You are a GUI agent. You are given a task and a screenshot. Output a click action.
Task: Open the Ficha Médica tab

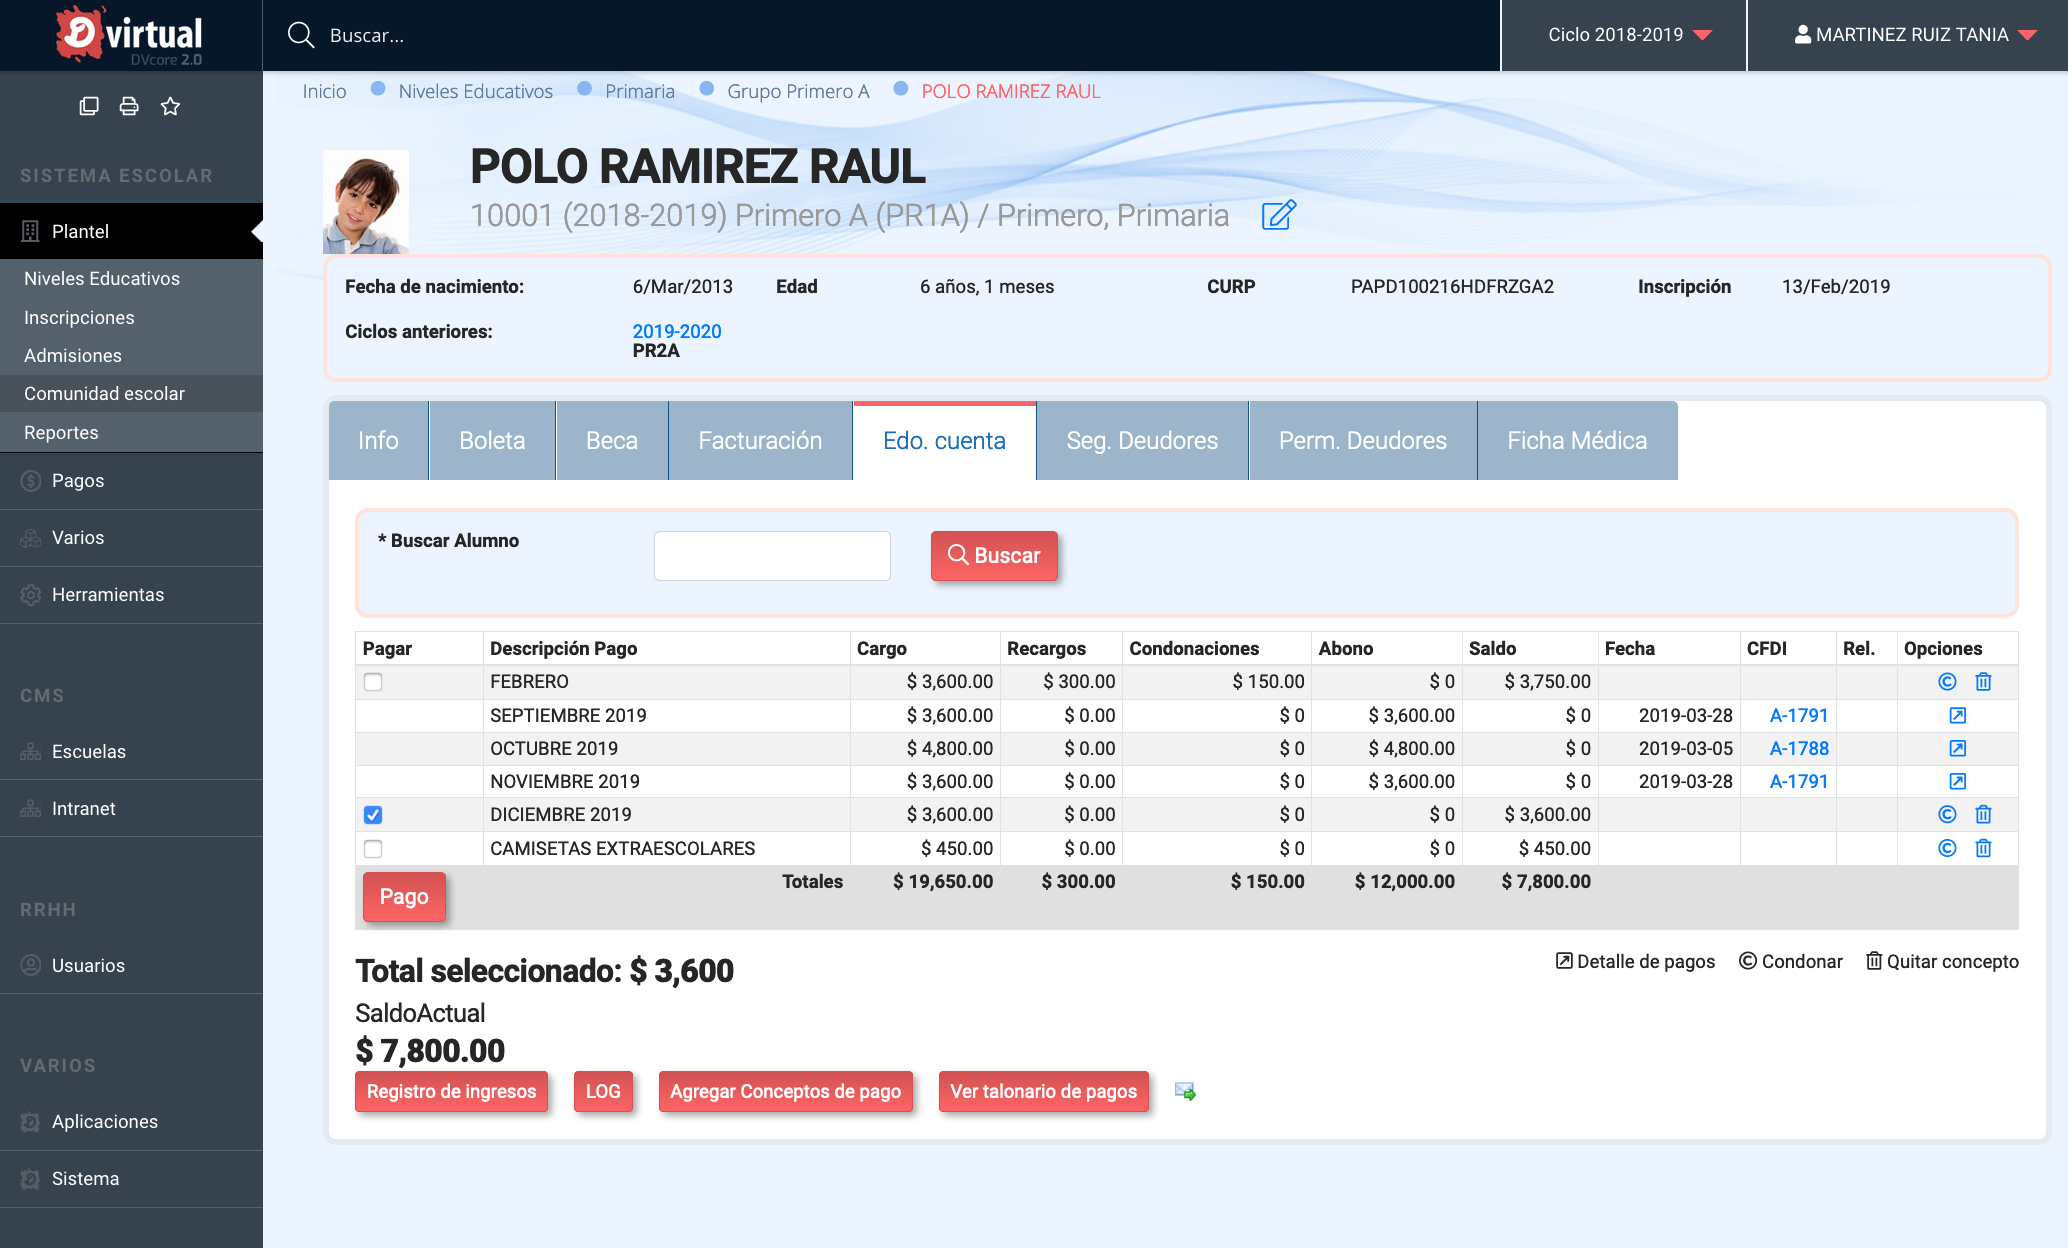(1577, 441)
